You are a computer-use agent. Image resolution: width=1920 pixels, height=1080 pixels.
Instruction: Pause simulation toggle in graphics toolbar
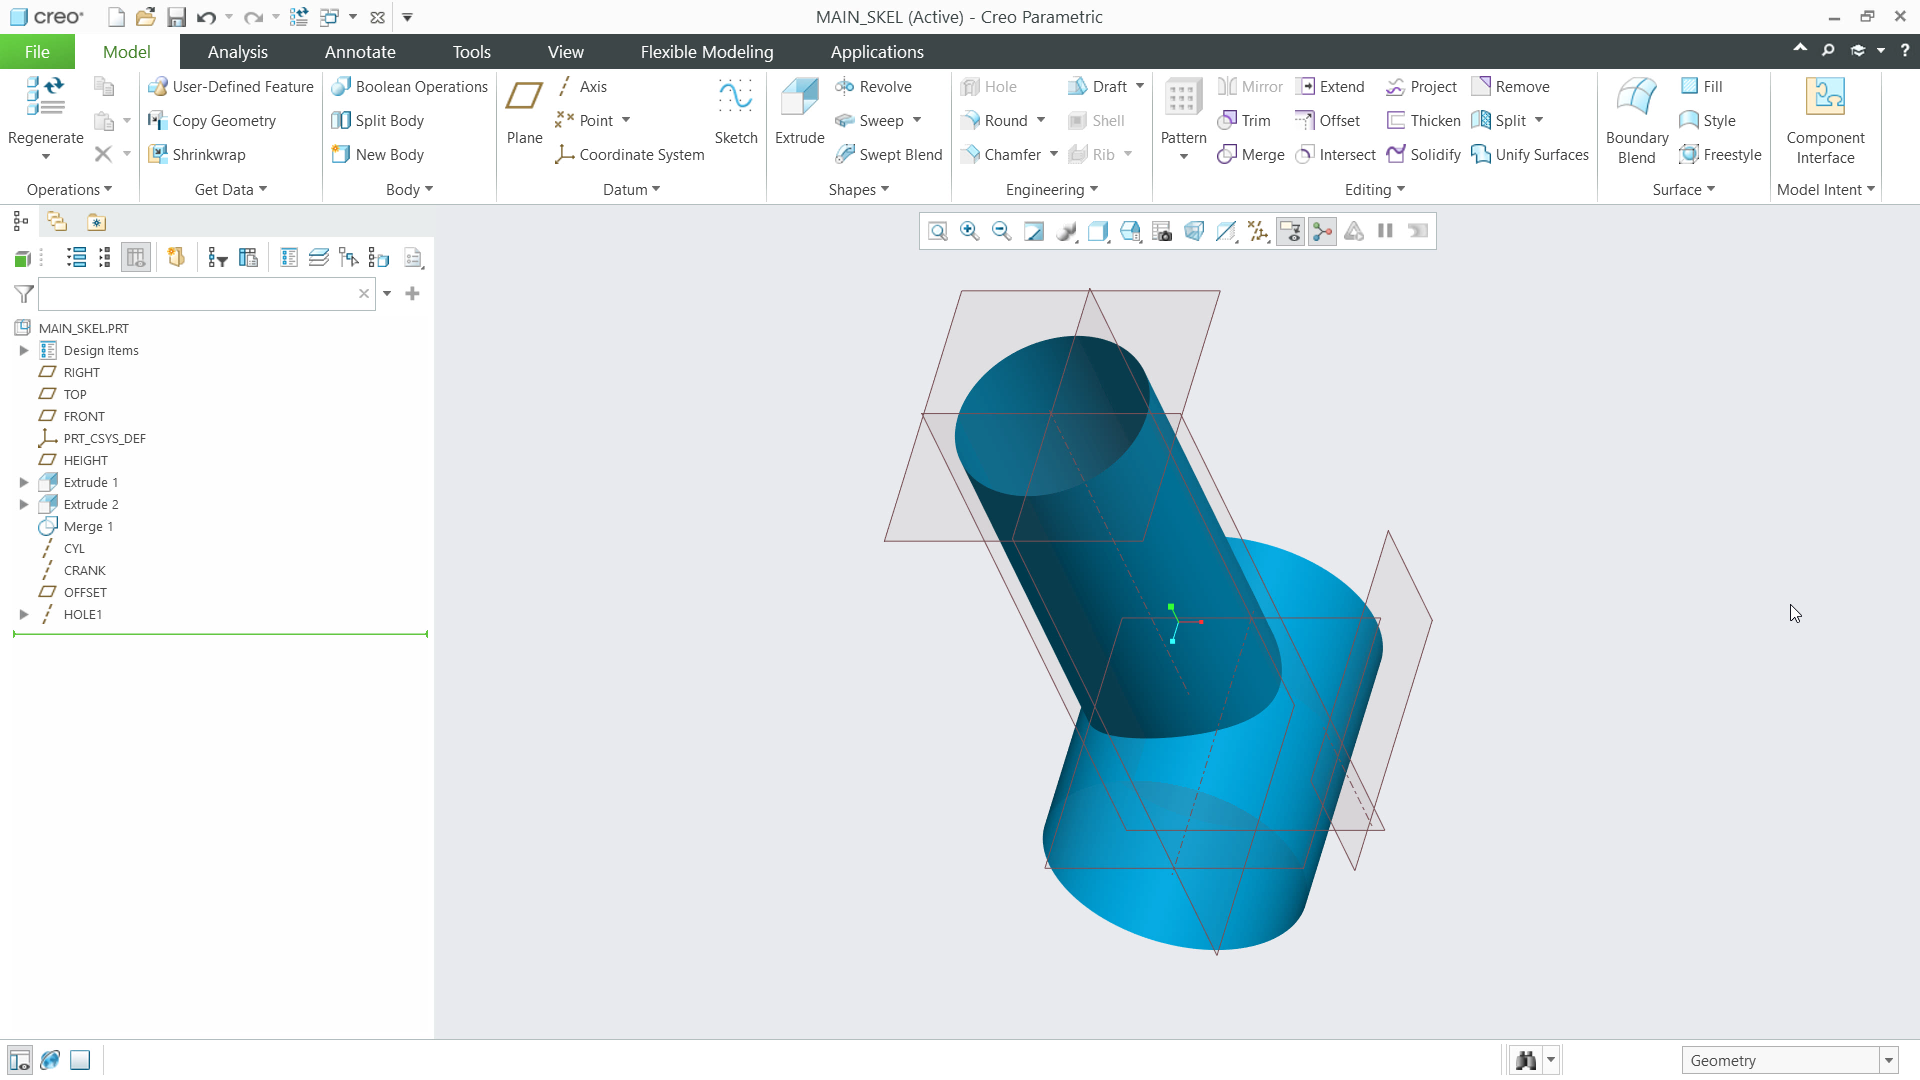(x=1385, y=232)
